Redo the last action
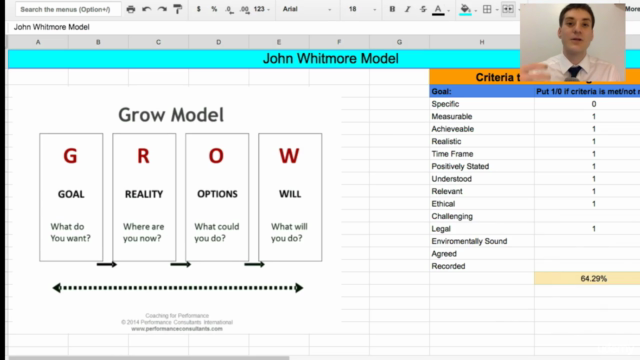The width and height of the screenshot is (640, 360). point(162,9)
